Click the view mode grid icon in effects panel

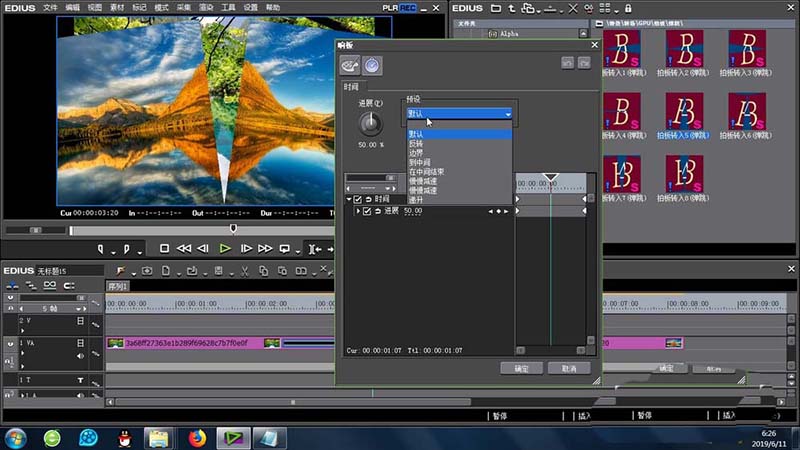[x=605, y=8]
